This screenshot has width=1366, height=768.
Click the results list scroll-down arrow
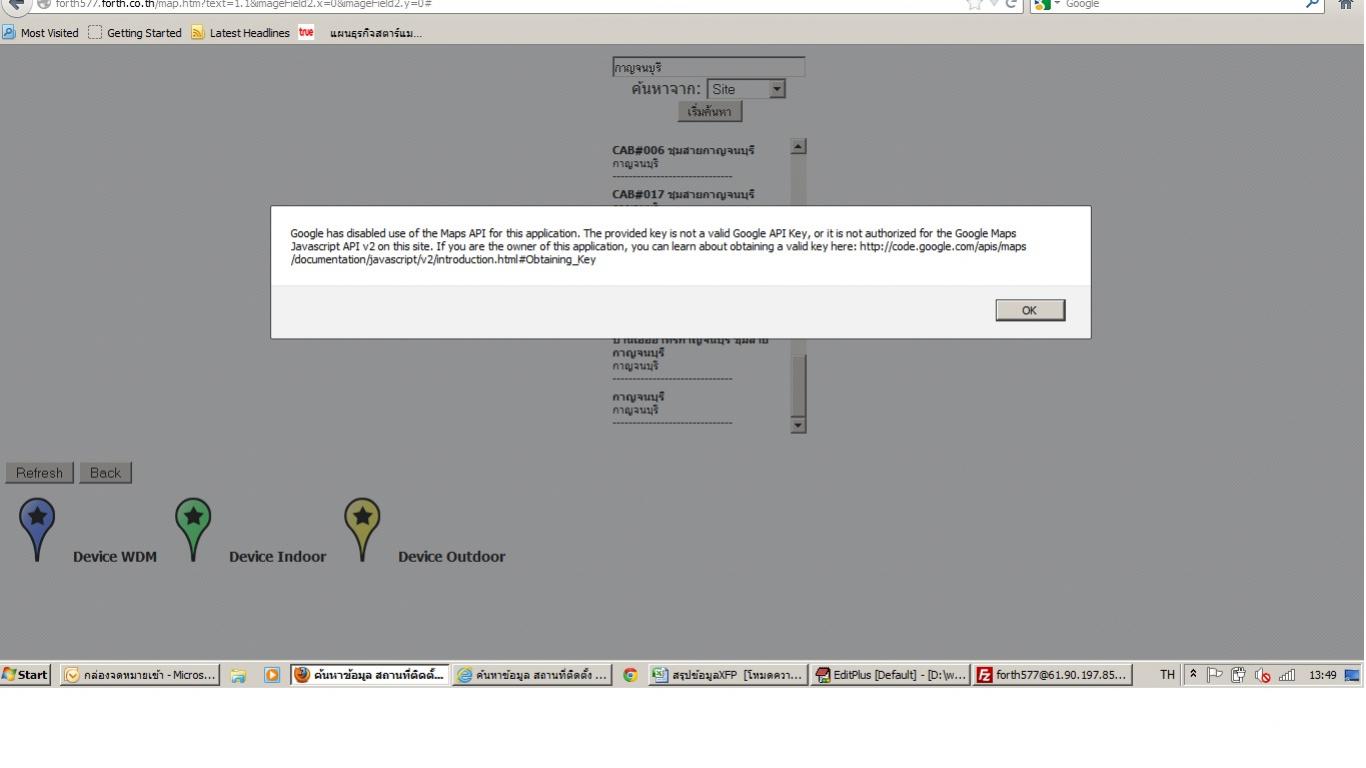(798, 425)
